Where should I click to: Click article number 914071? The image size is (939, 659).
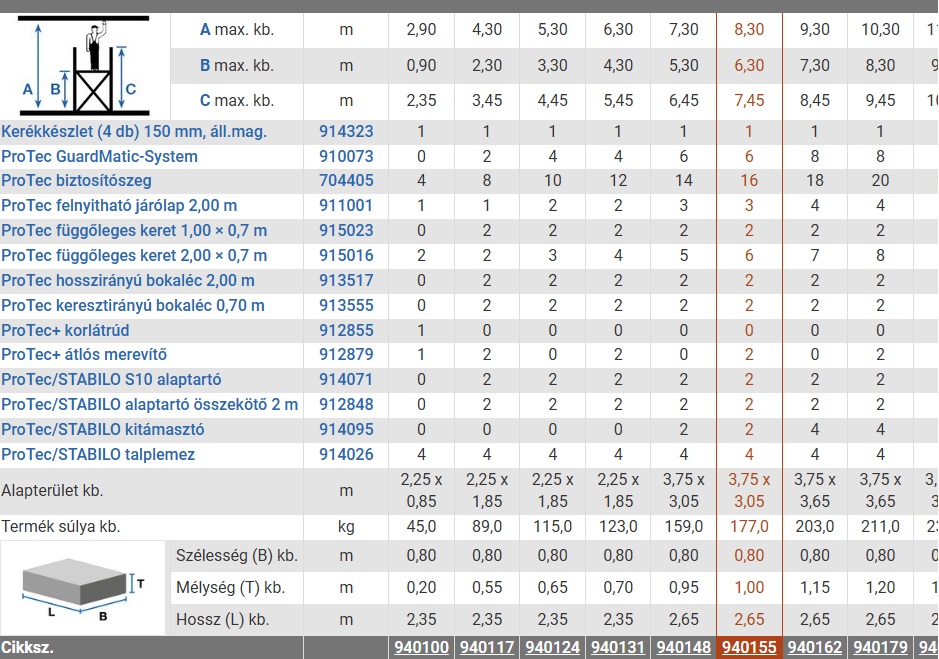click(x=346, y=379)
